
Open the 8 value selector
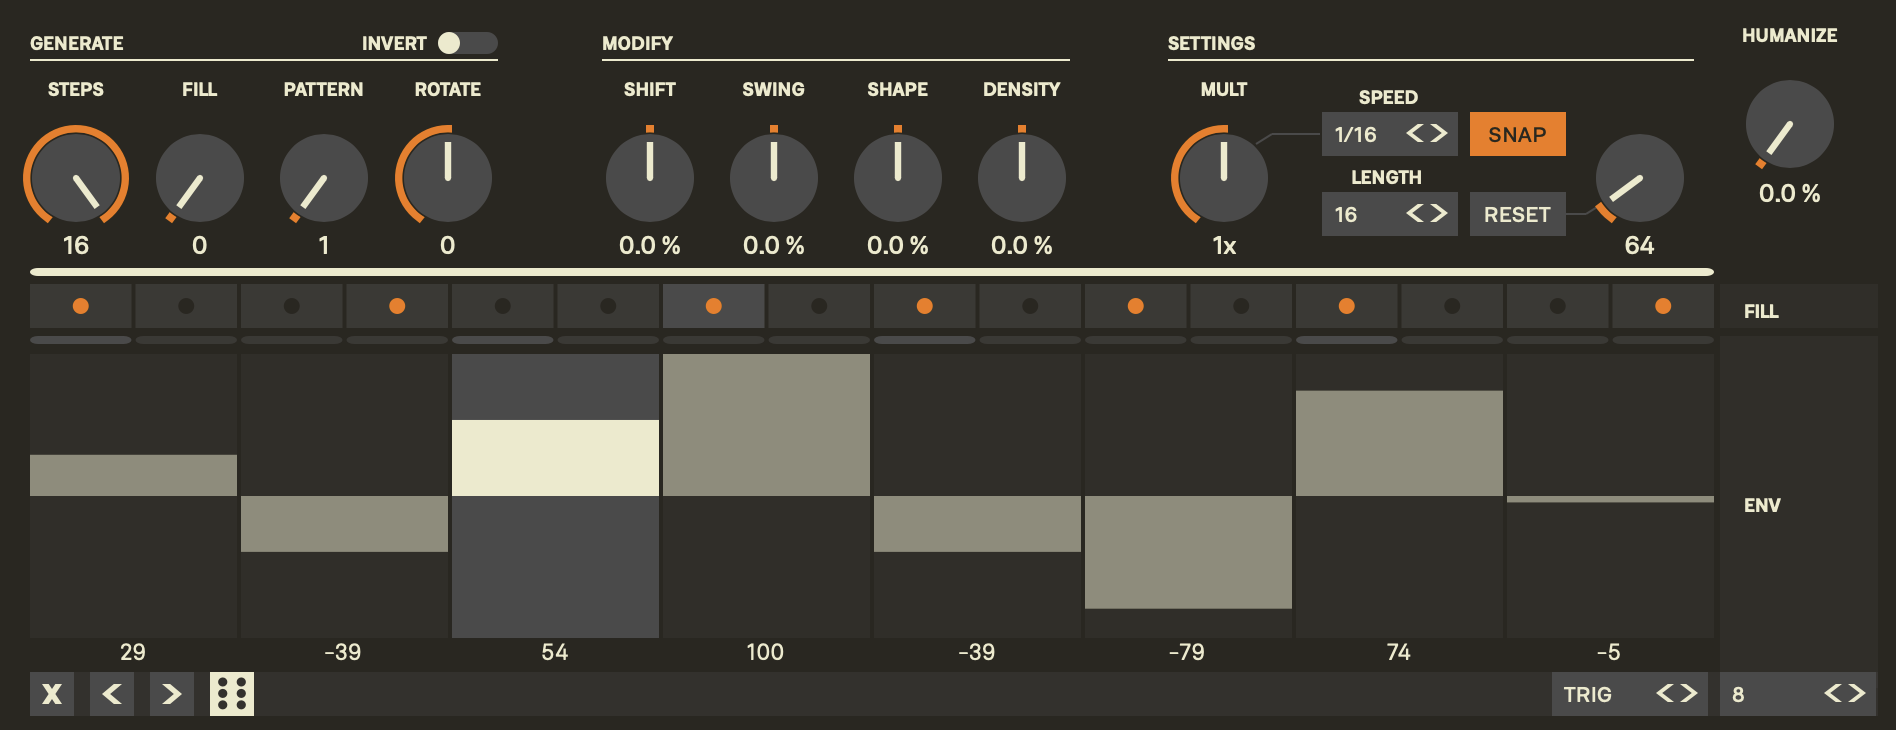(x=1798, y=694)
